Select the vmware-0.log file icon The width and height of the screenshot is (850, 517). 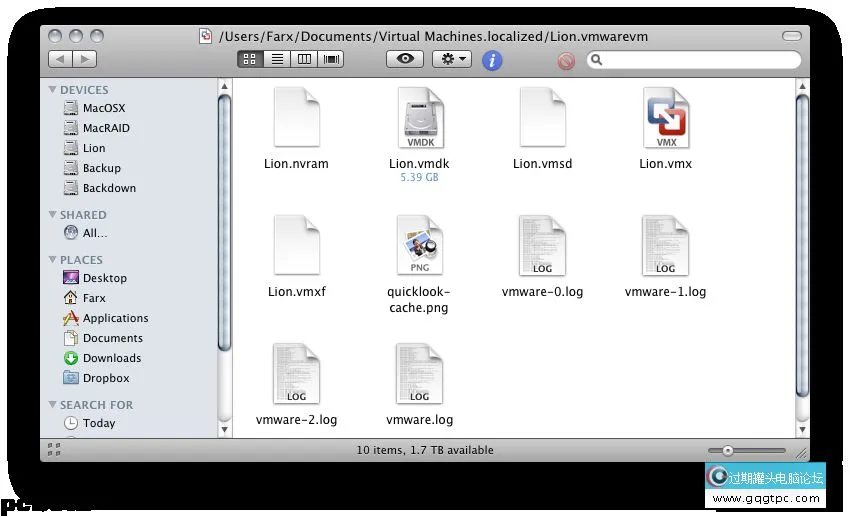[542, 246]
